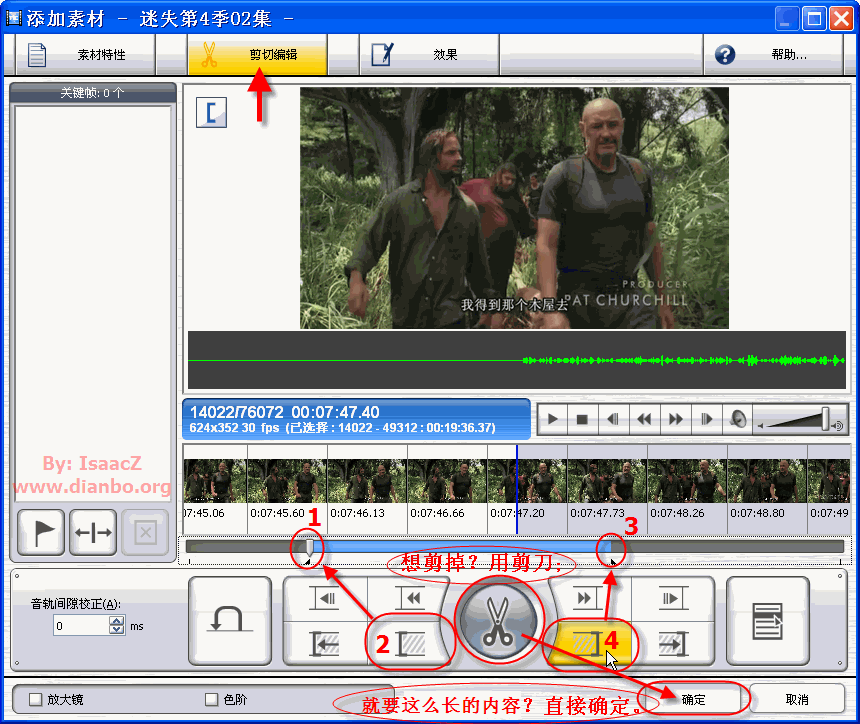Click the 关键帧: 0 个 list header
The height and width of the screenshot is (724, 860).
click(93, 93)
